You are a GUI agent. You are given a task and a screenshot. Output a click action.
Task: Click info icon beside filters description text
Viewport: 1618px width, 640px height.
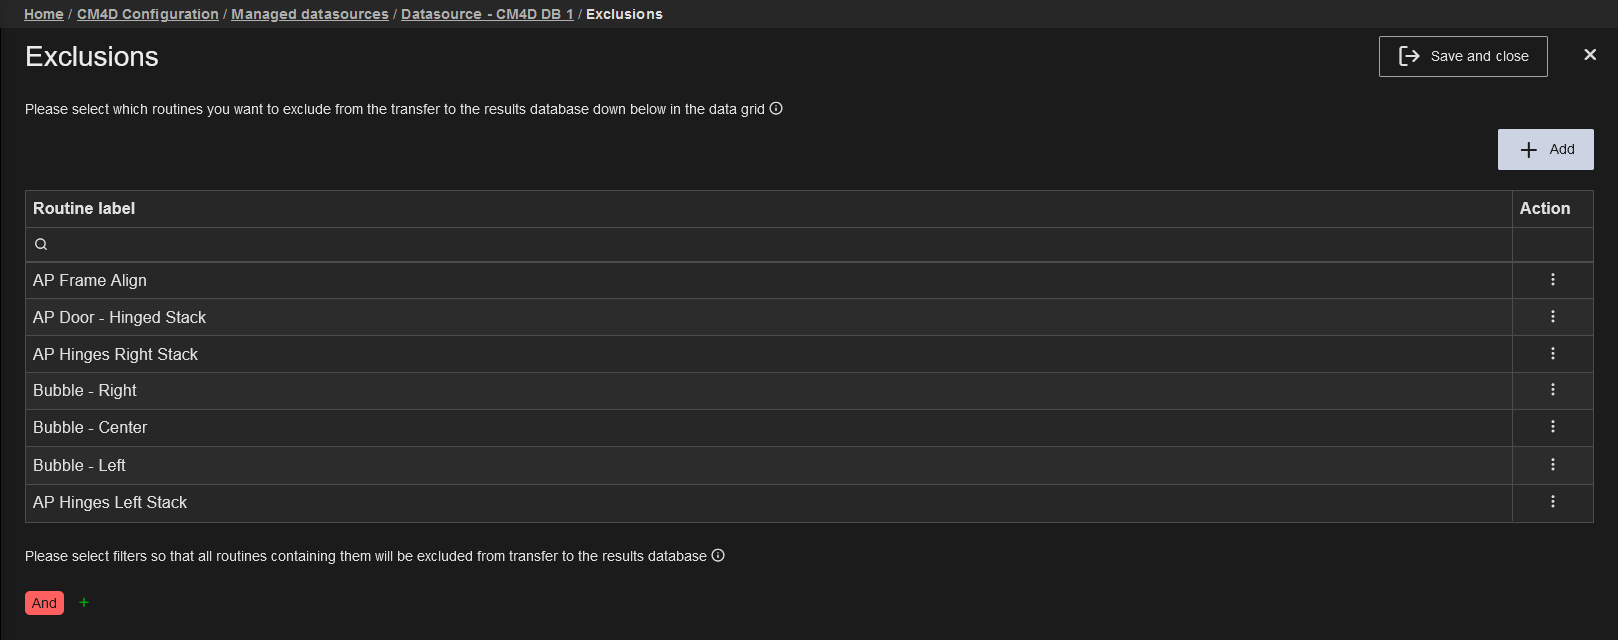click(x=718, y=556)
